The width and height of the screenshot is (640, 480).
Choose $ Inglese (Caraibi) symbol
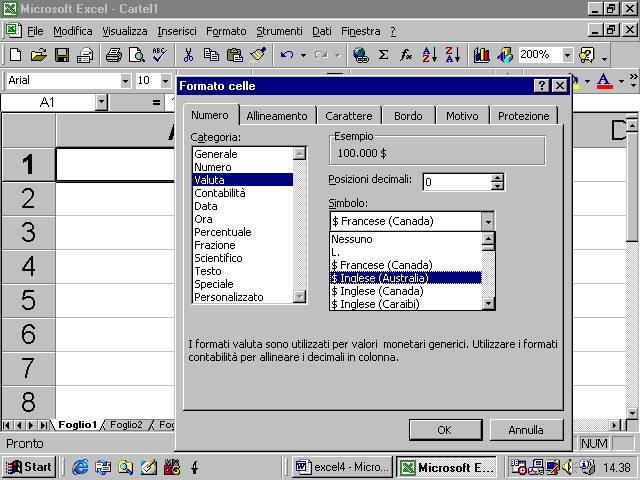tap(406, 304)
